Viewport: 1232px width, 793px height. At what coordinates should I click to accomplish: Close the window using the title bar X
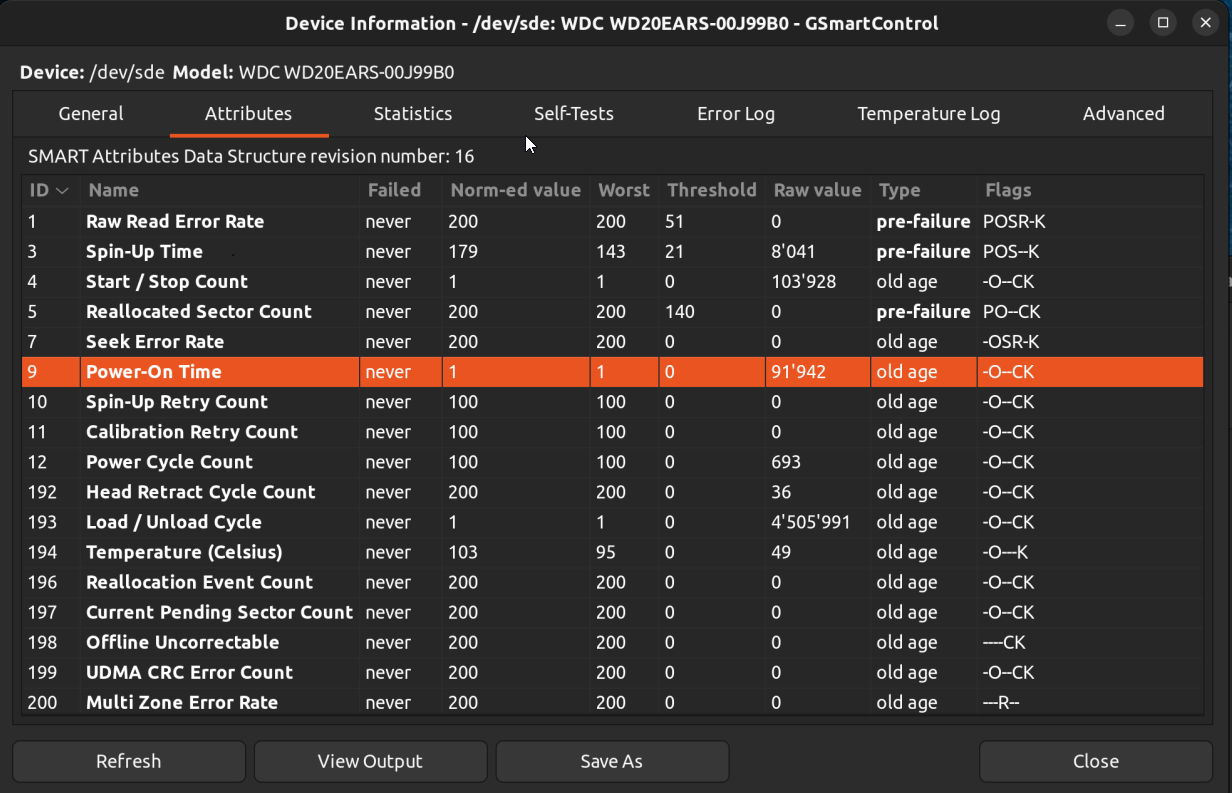(x=1204, y=23)
